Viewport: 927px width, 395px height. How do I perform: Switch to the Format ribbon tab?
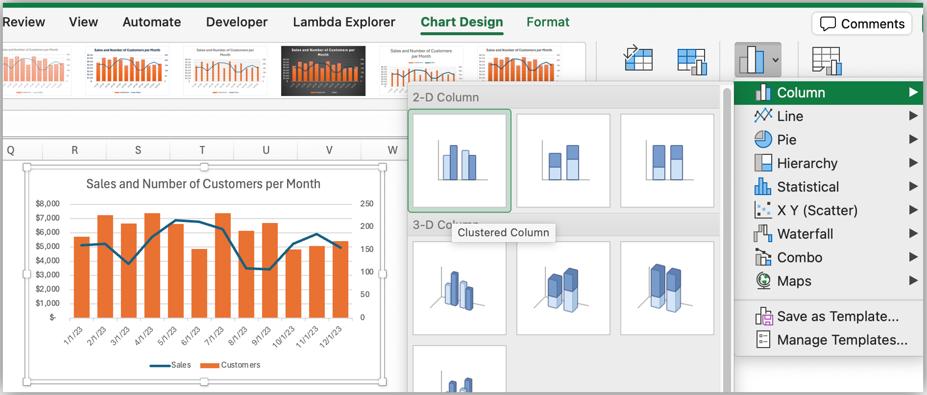(548, 22)
